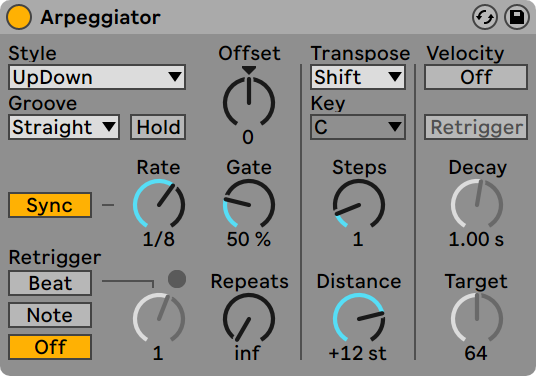Turn on the Velocity Off toggle

click(476, 77)
